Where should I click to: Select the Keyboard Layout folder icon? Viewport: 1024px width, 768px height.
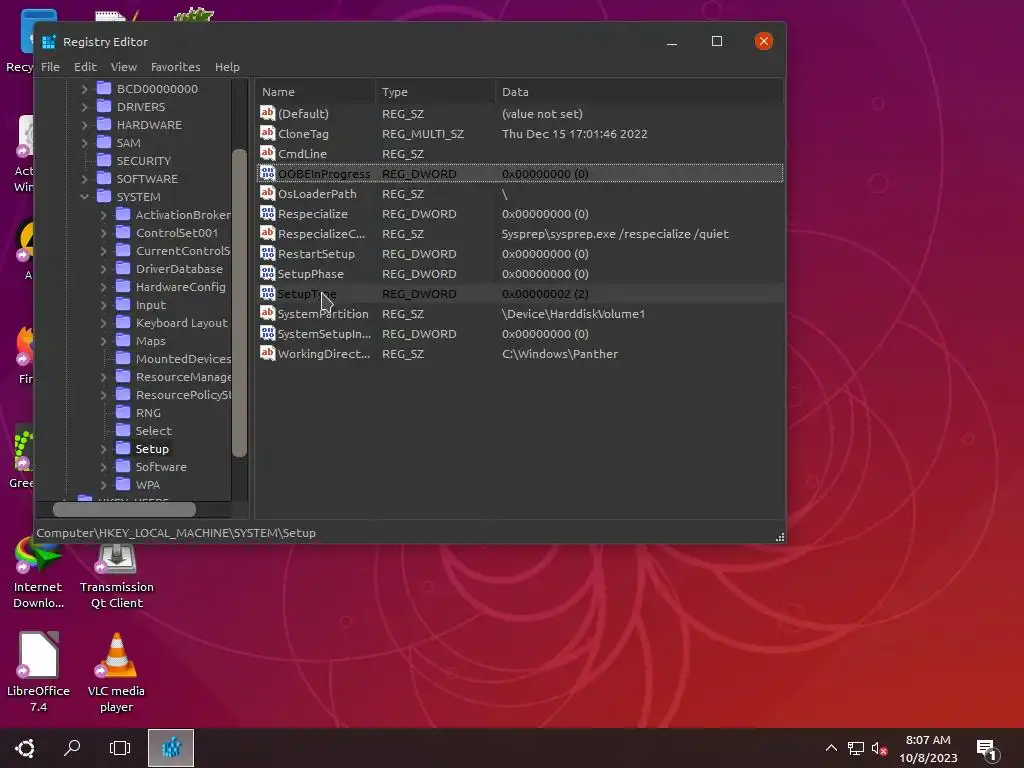(x=123, y=322)
